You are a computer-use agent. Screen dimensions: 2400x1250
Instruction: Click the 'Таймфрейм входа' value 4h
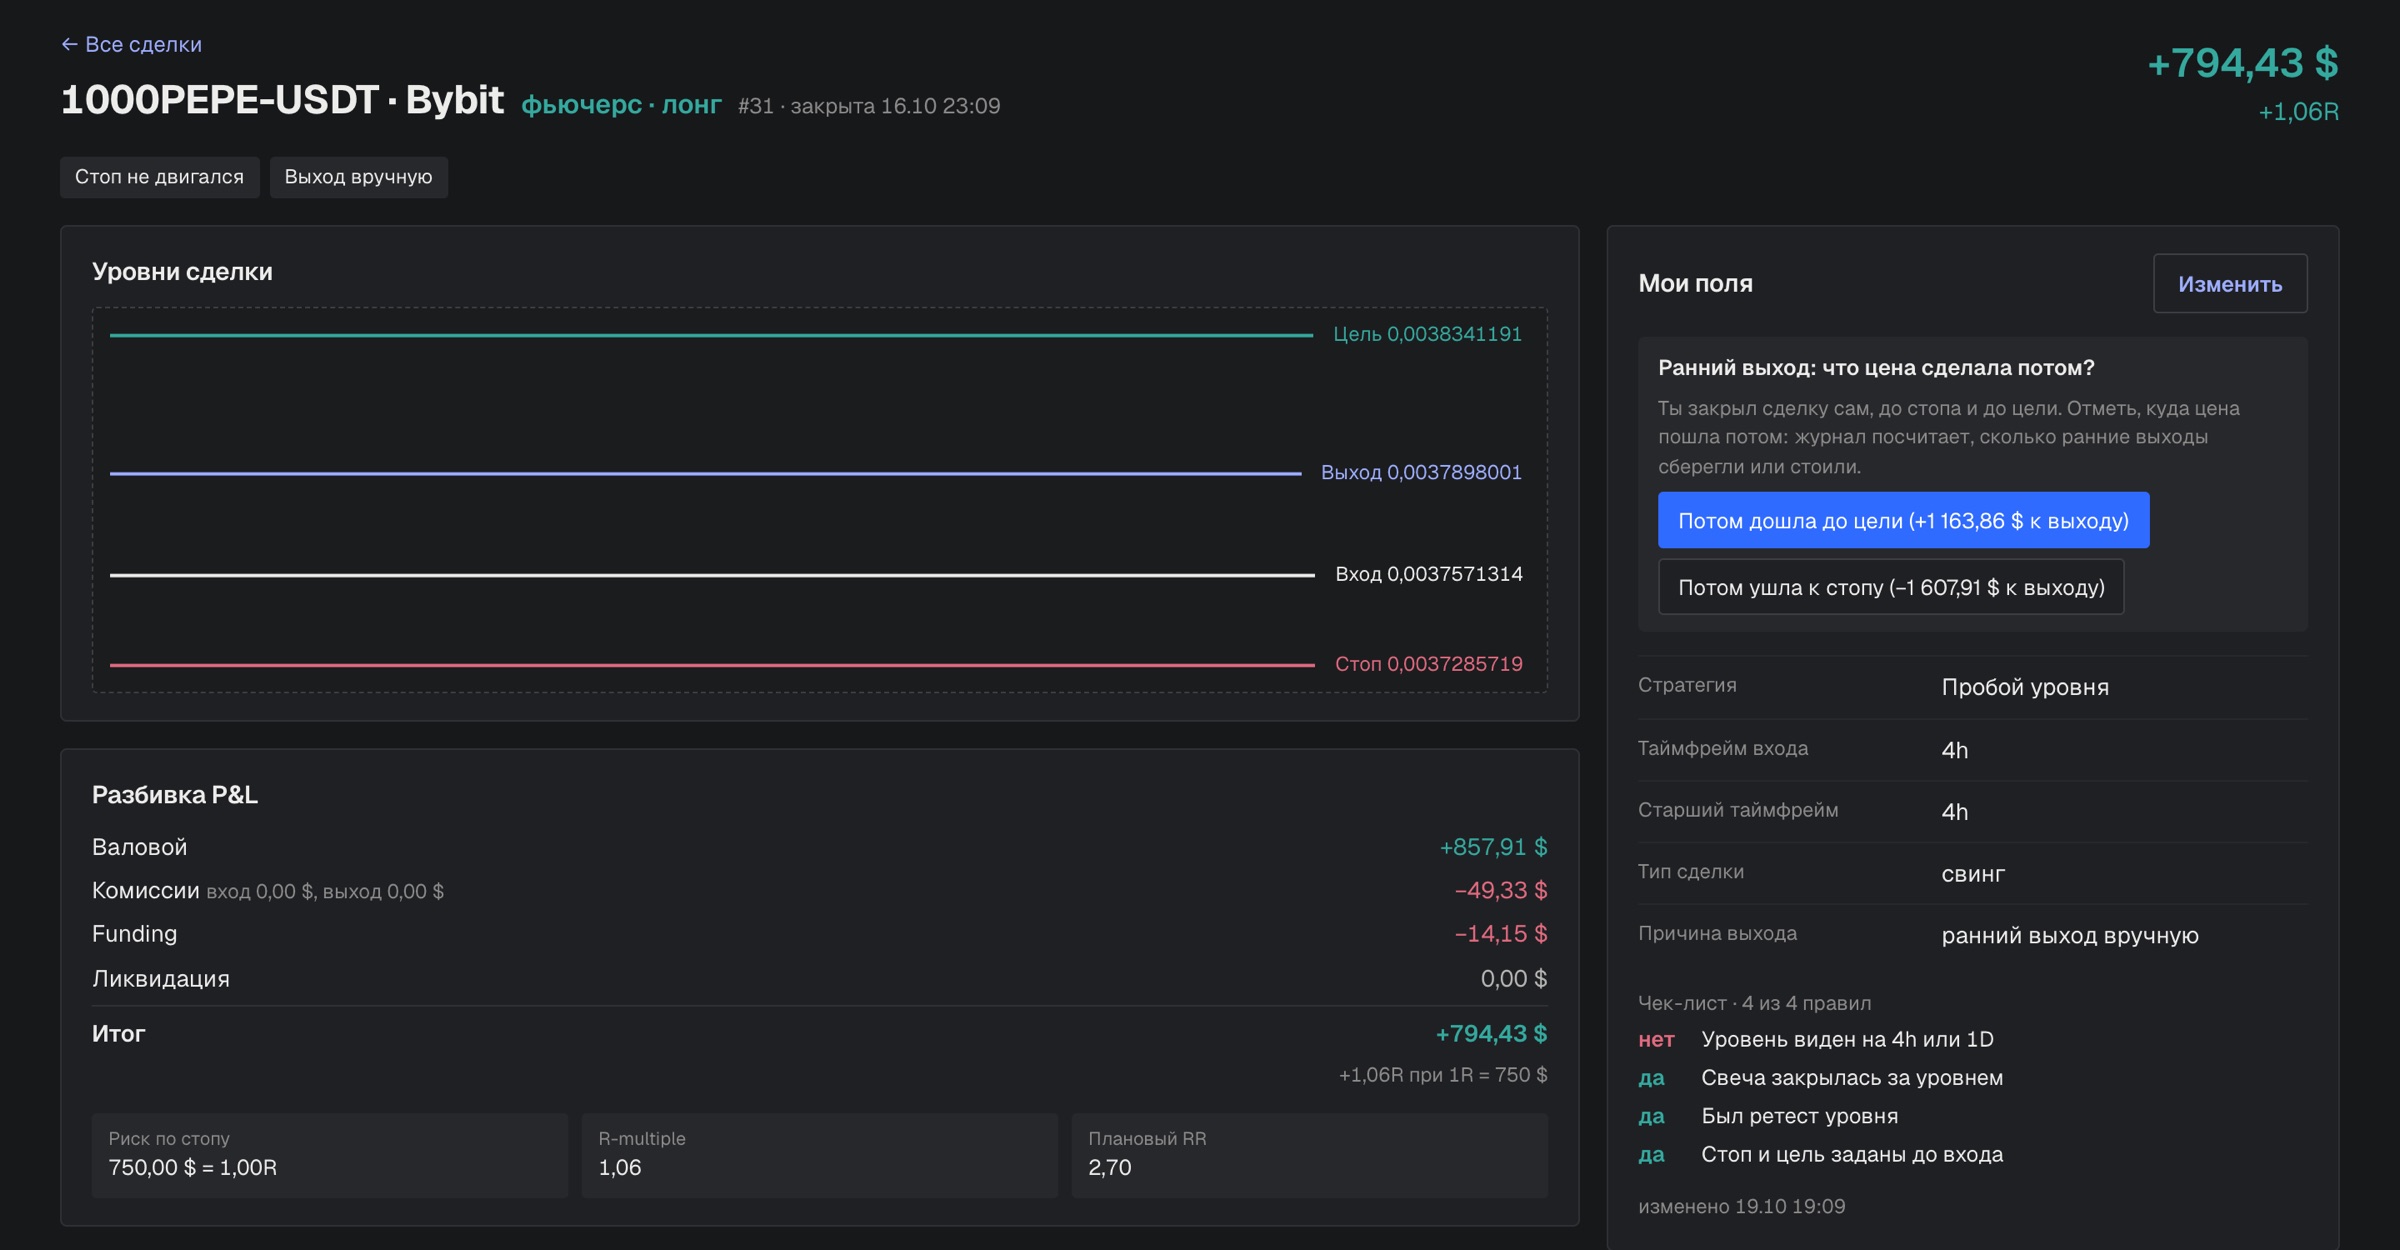[1955, 750]
